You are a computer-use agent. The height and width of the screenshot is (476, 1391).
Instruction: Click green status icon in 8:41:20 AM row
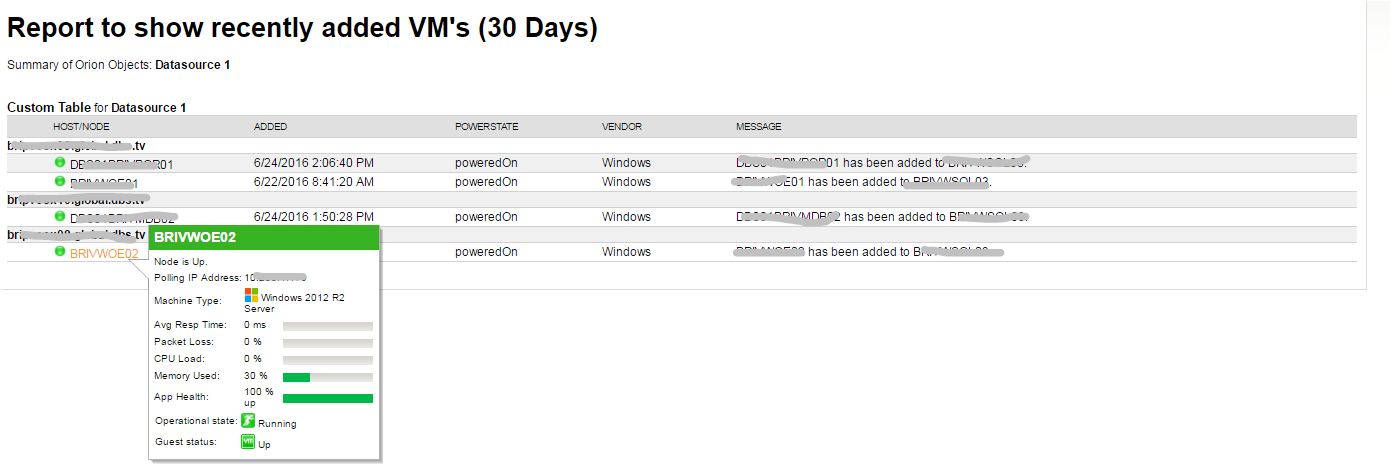(x=59, y=181)
